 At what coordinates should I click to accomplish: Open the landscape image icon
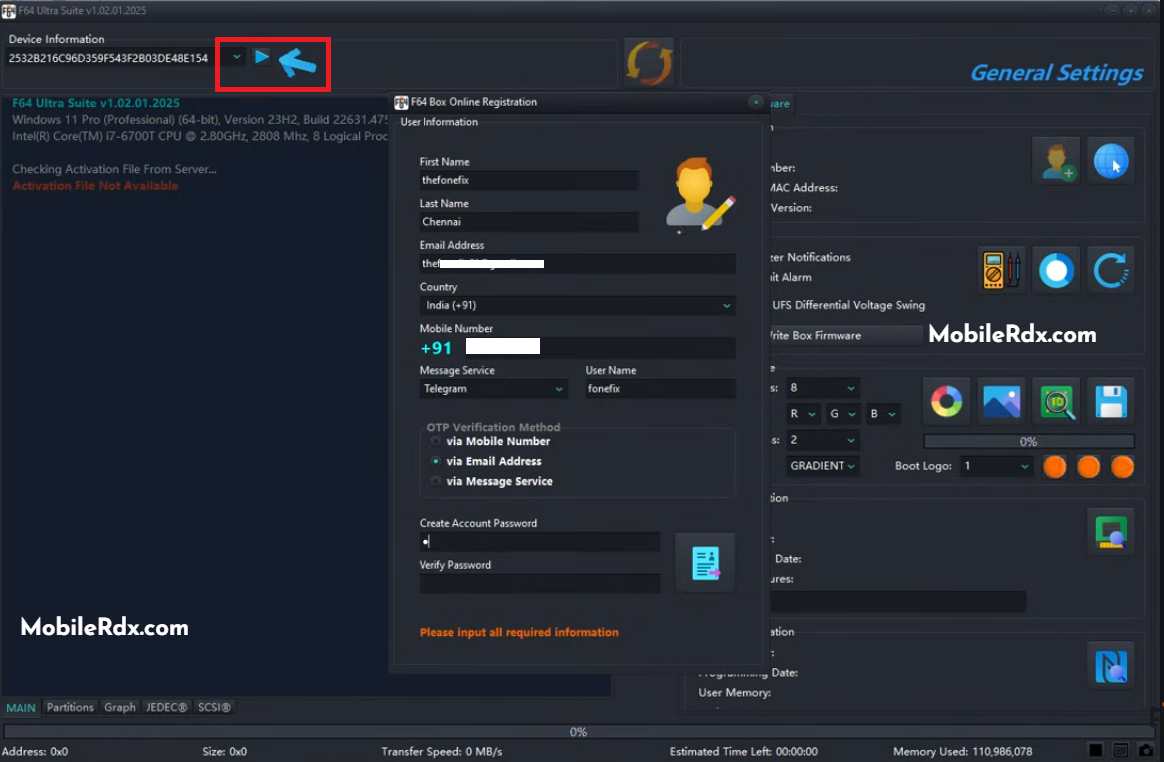[1001, 402]
